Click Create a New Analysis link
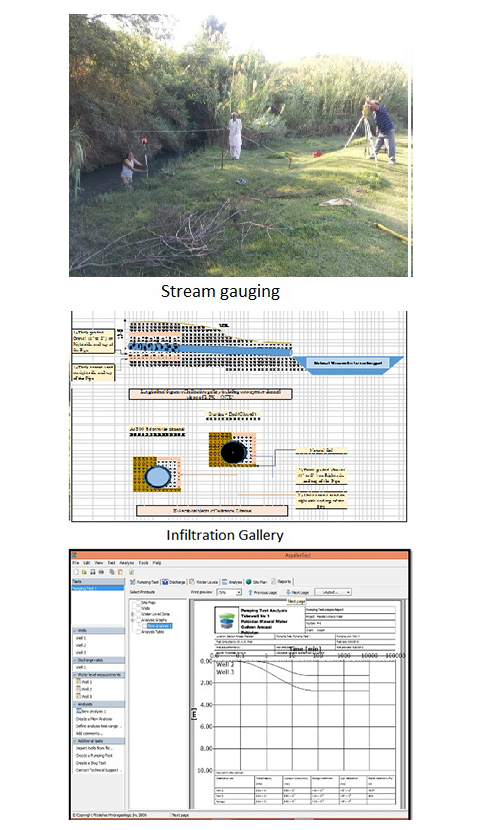The width and height of the screenshot is (480, 830). click(x=94, y=719)
